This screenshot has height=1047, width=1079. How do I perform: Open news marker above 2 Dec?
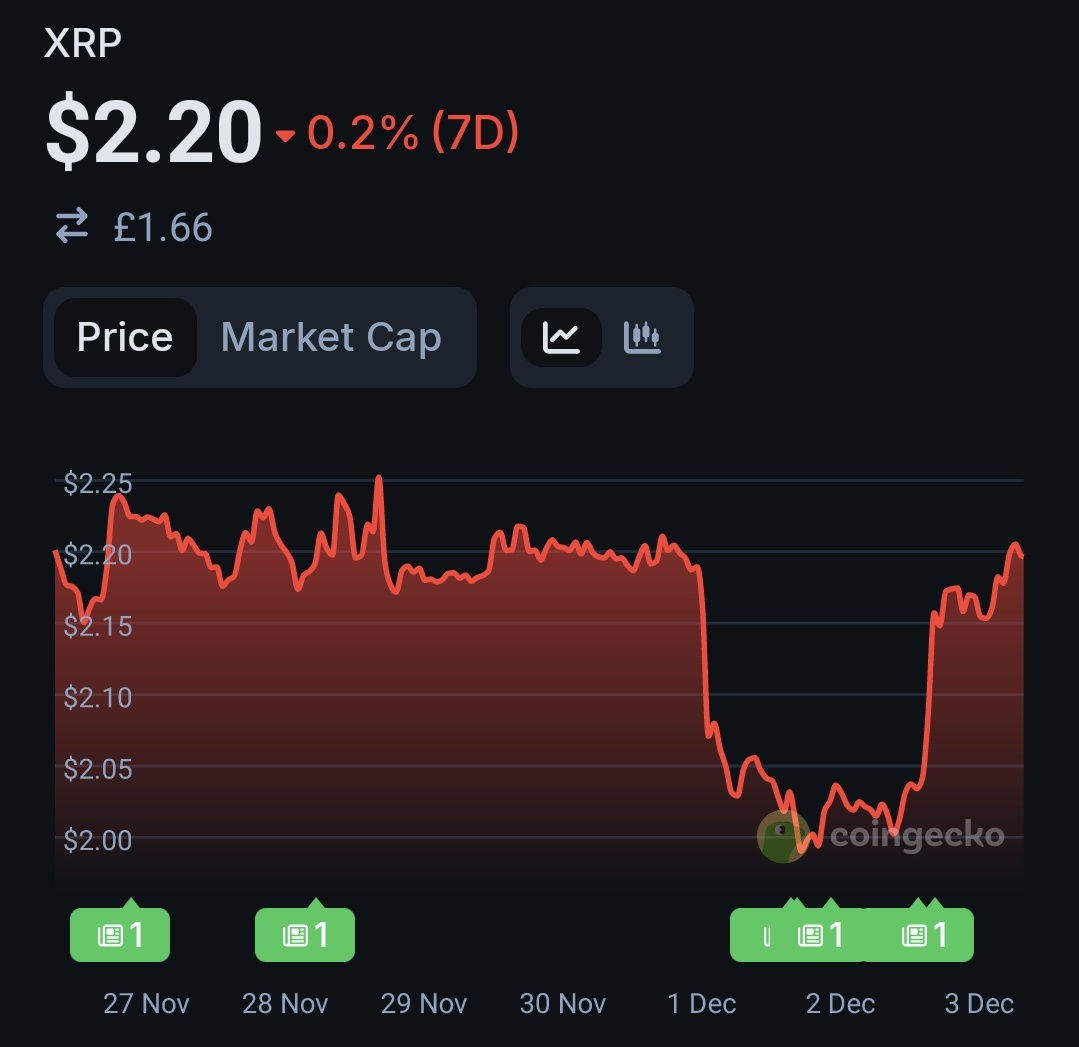[x=820, y=935]
